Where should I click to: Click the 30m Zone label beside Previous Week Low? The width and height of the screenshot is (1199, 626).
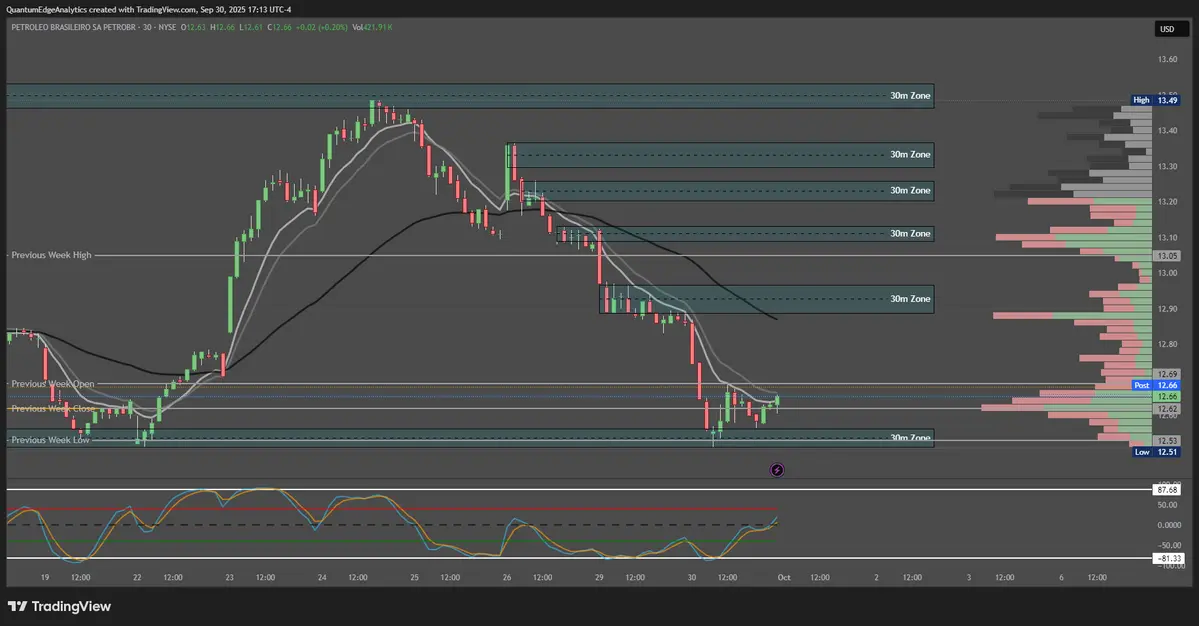click(910, 438)
